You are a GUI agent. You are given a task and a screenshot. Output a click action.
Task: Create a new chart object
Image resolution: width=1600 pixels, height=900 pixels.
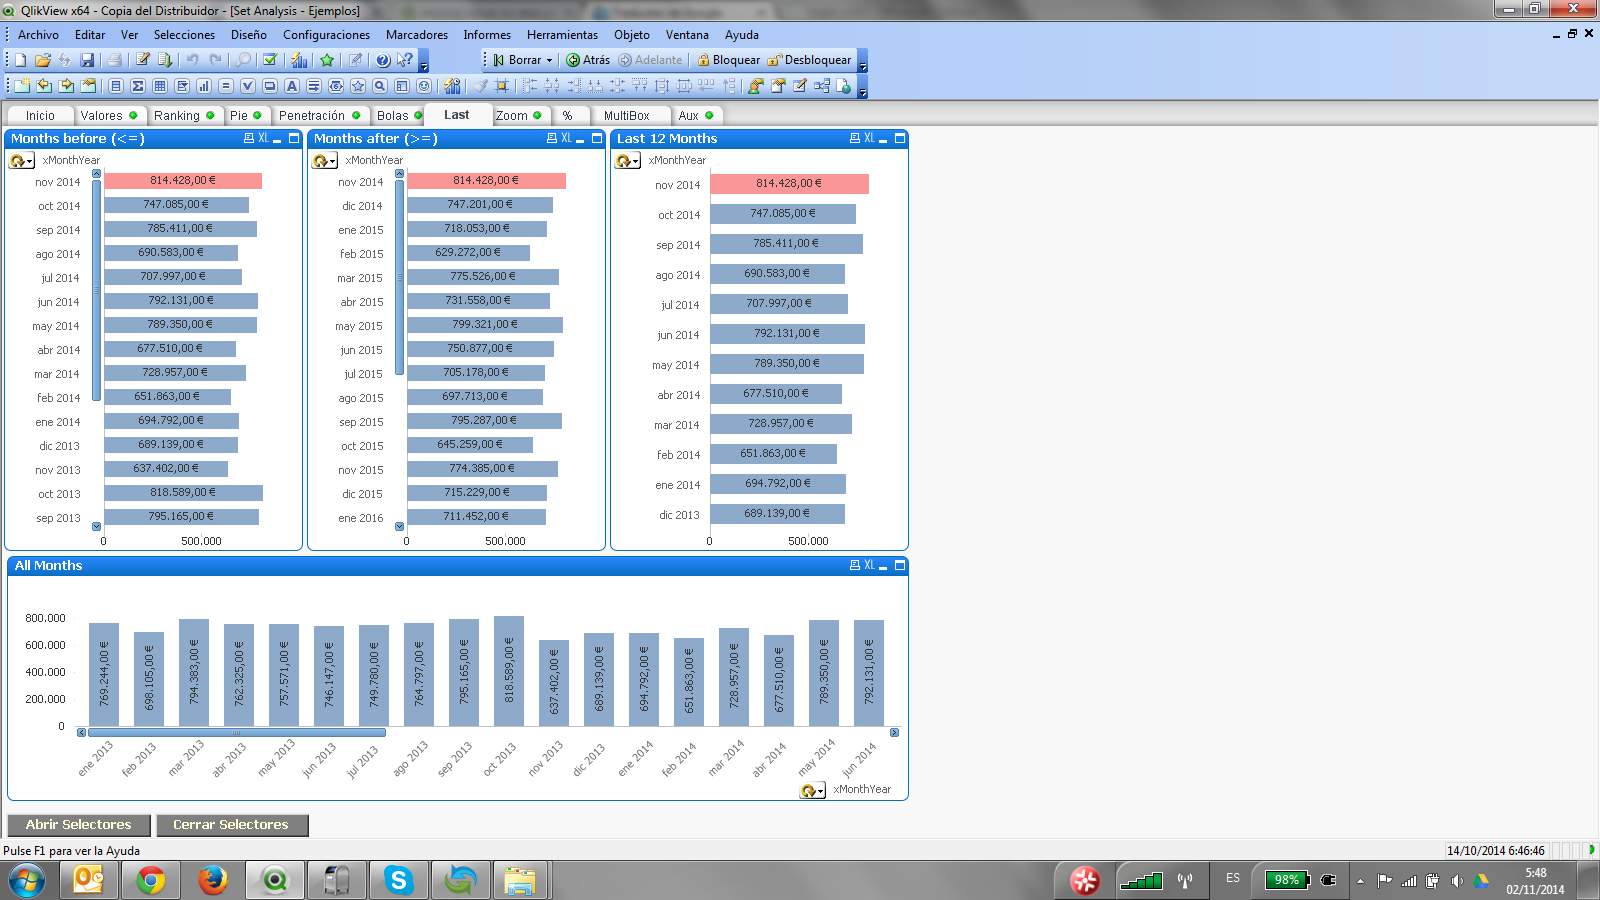point(204,86)
